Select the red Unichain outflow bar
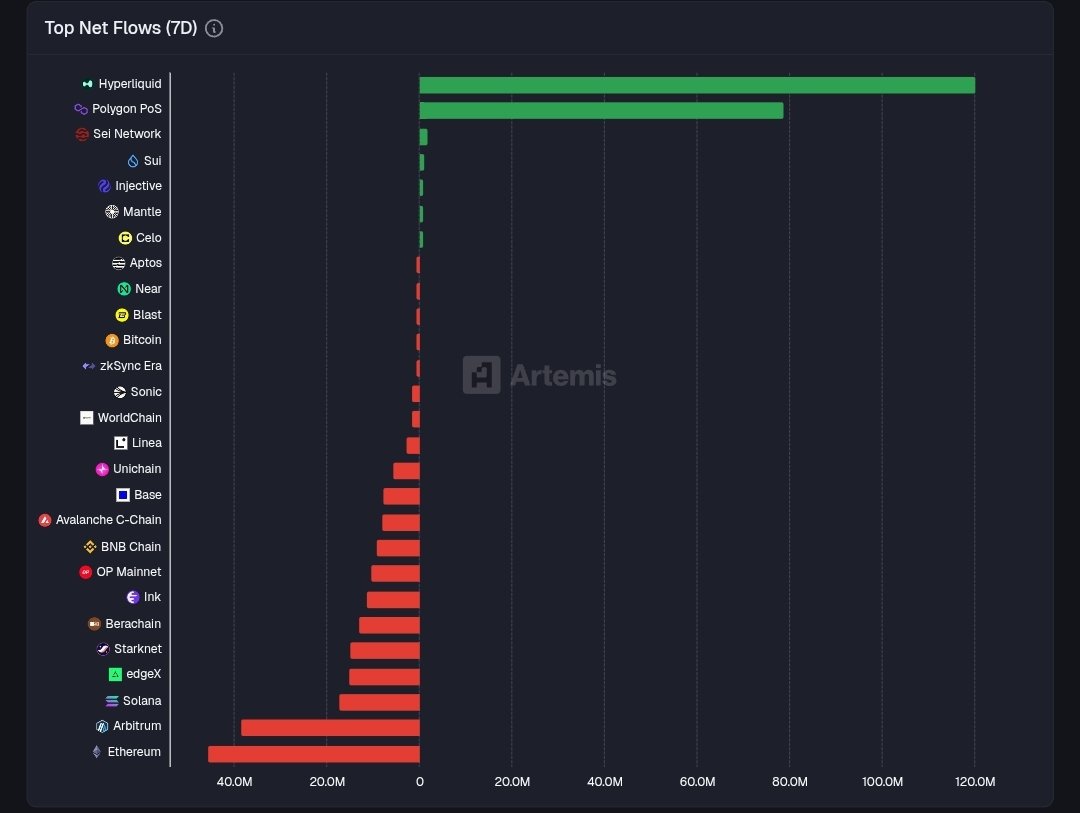1080x813 pixels. 406,471
